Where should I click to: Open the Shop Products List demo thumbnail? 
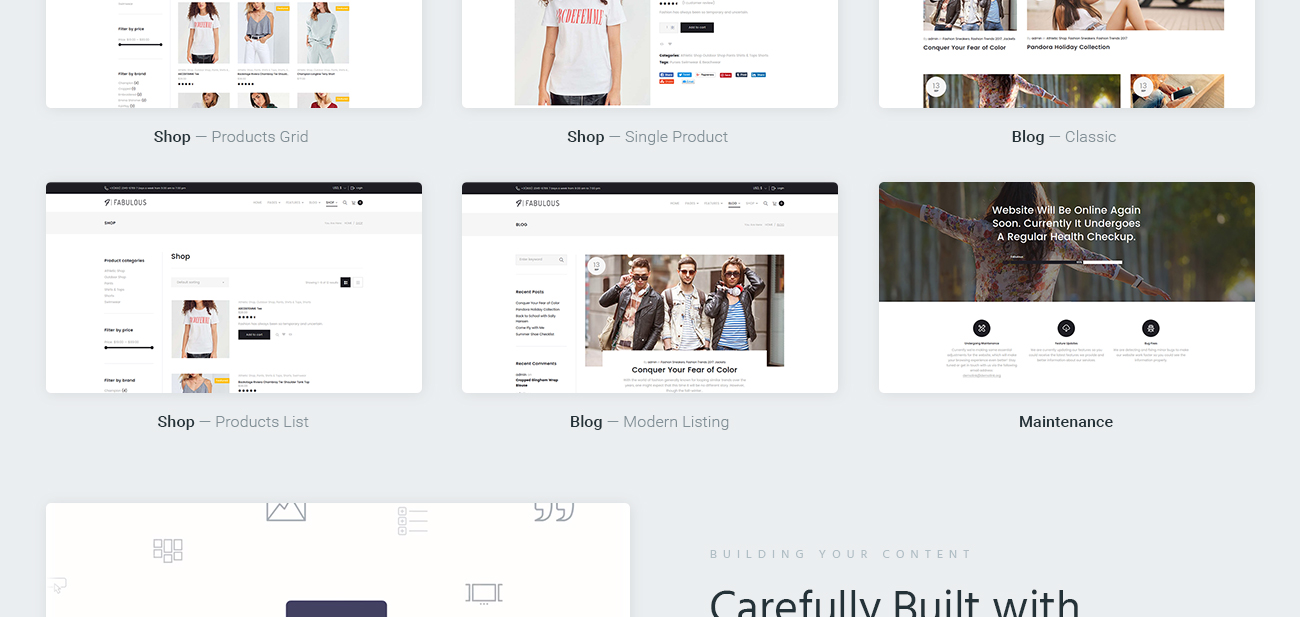tap(234, 288)
